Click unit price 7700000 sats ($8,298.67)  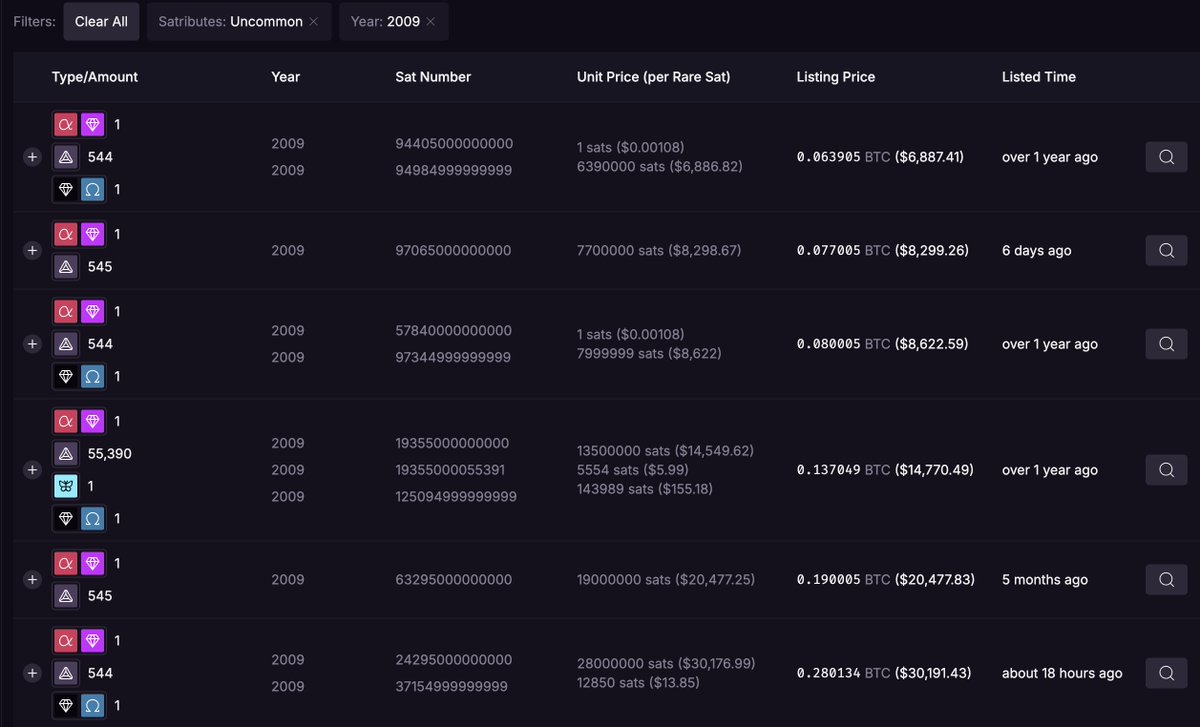(x=659, y=250)
